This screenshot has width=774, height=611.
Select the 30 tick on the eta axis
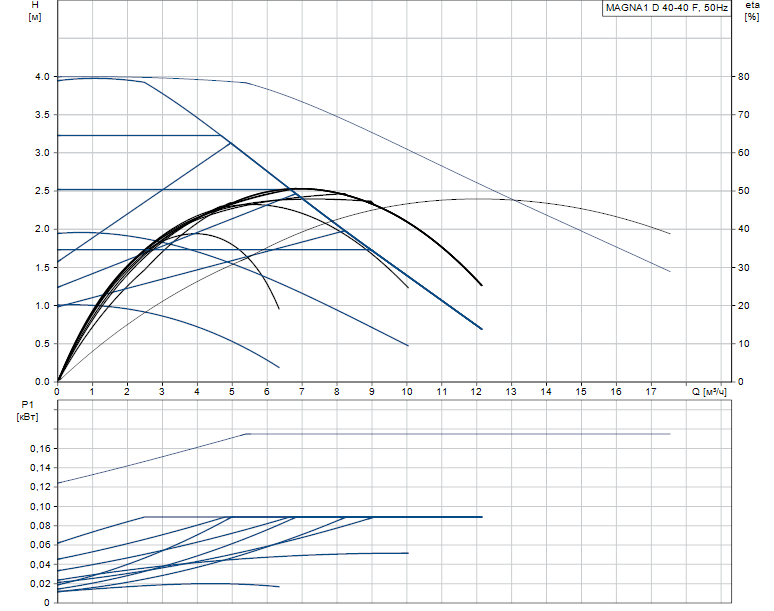743,268
